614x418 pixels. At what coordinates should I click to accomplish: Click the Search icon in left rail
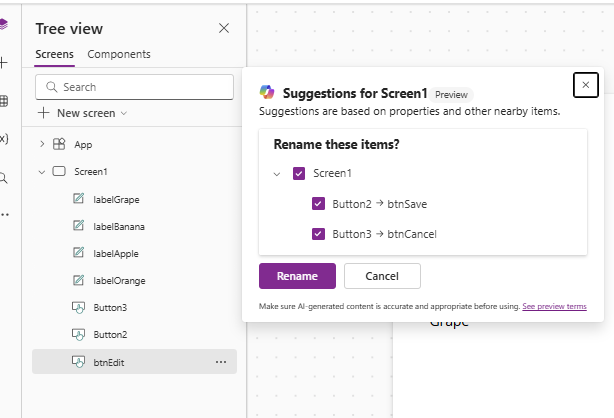coord(4,179)
